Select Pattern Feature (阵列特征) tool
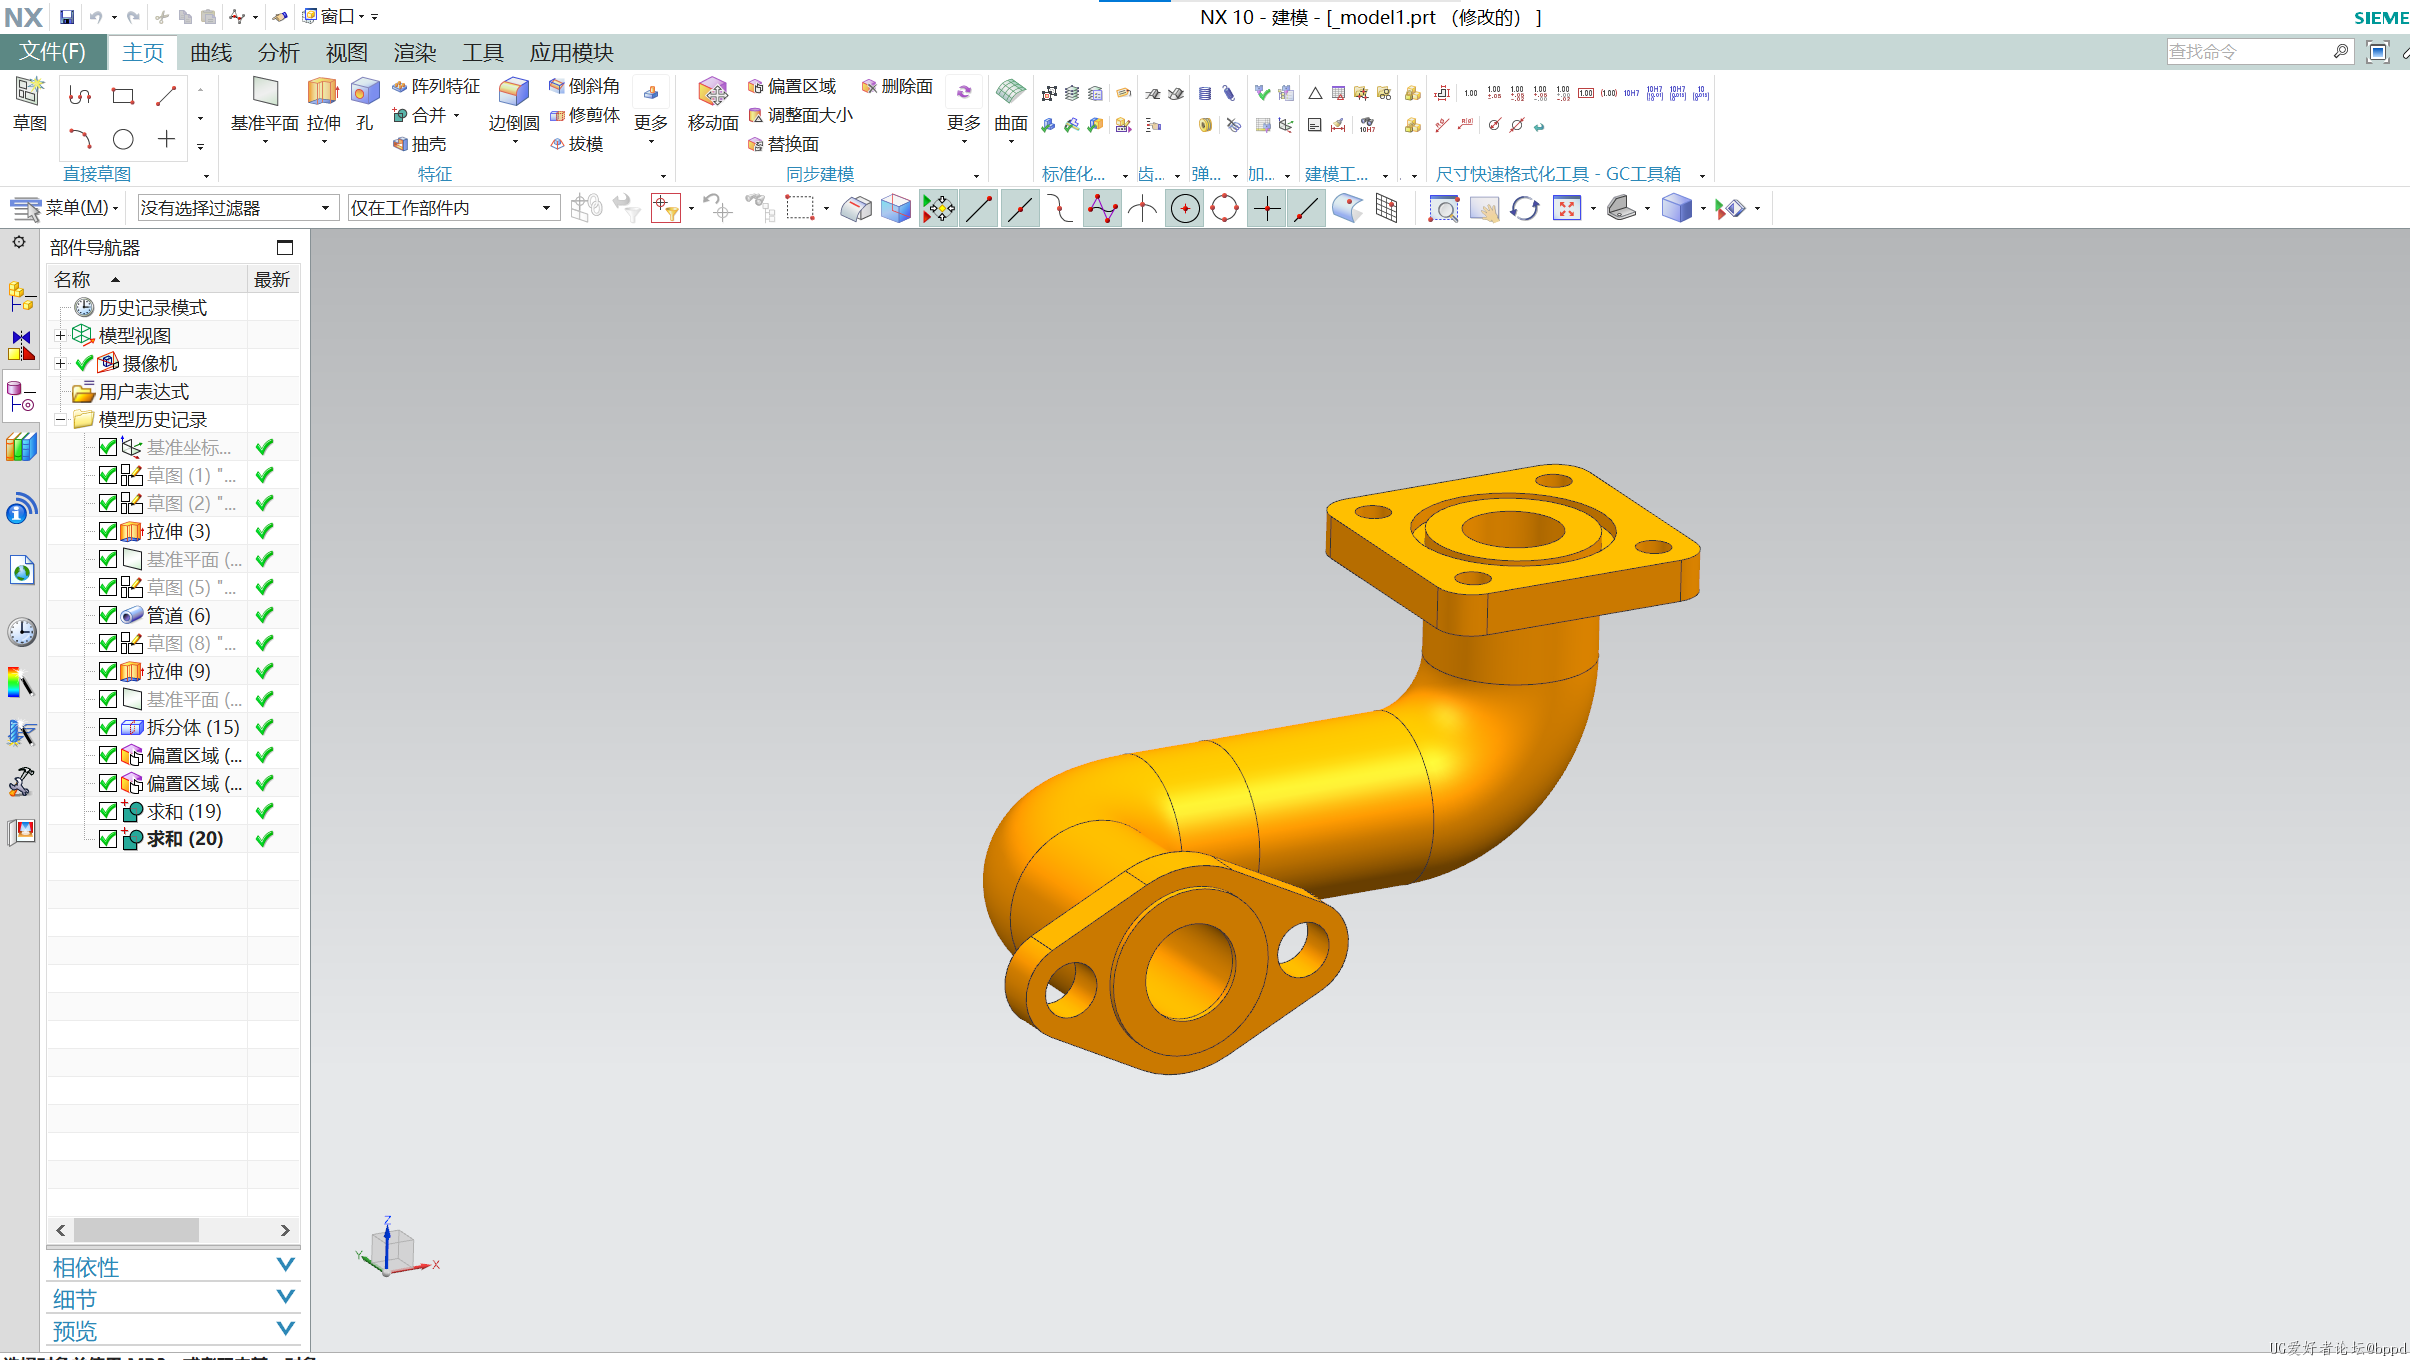 [x=436, y=87]
